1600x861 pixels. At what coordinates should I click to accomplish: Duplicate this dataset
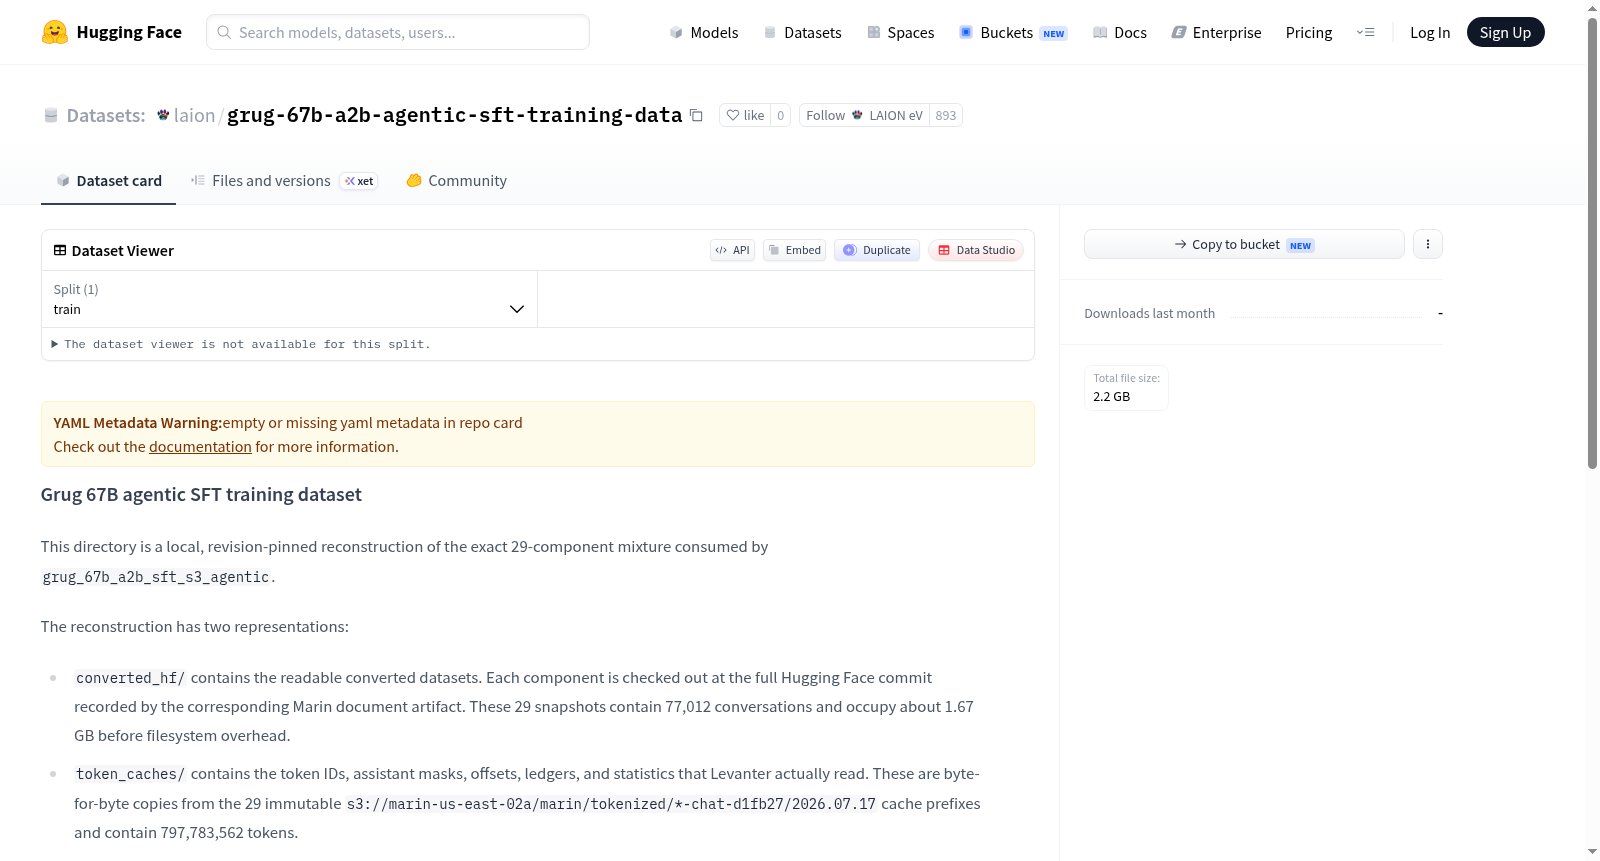pyautogui.click(x=877, y=250)
